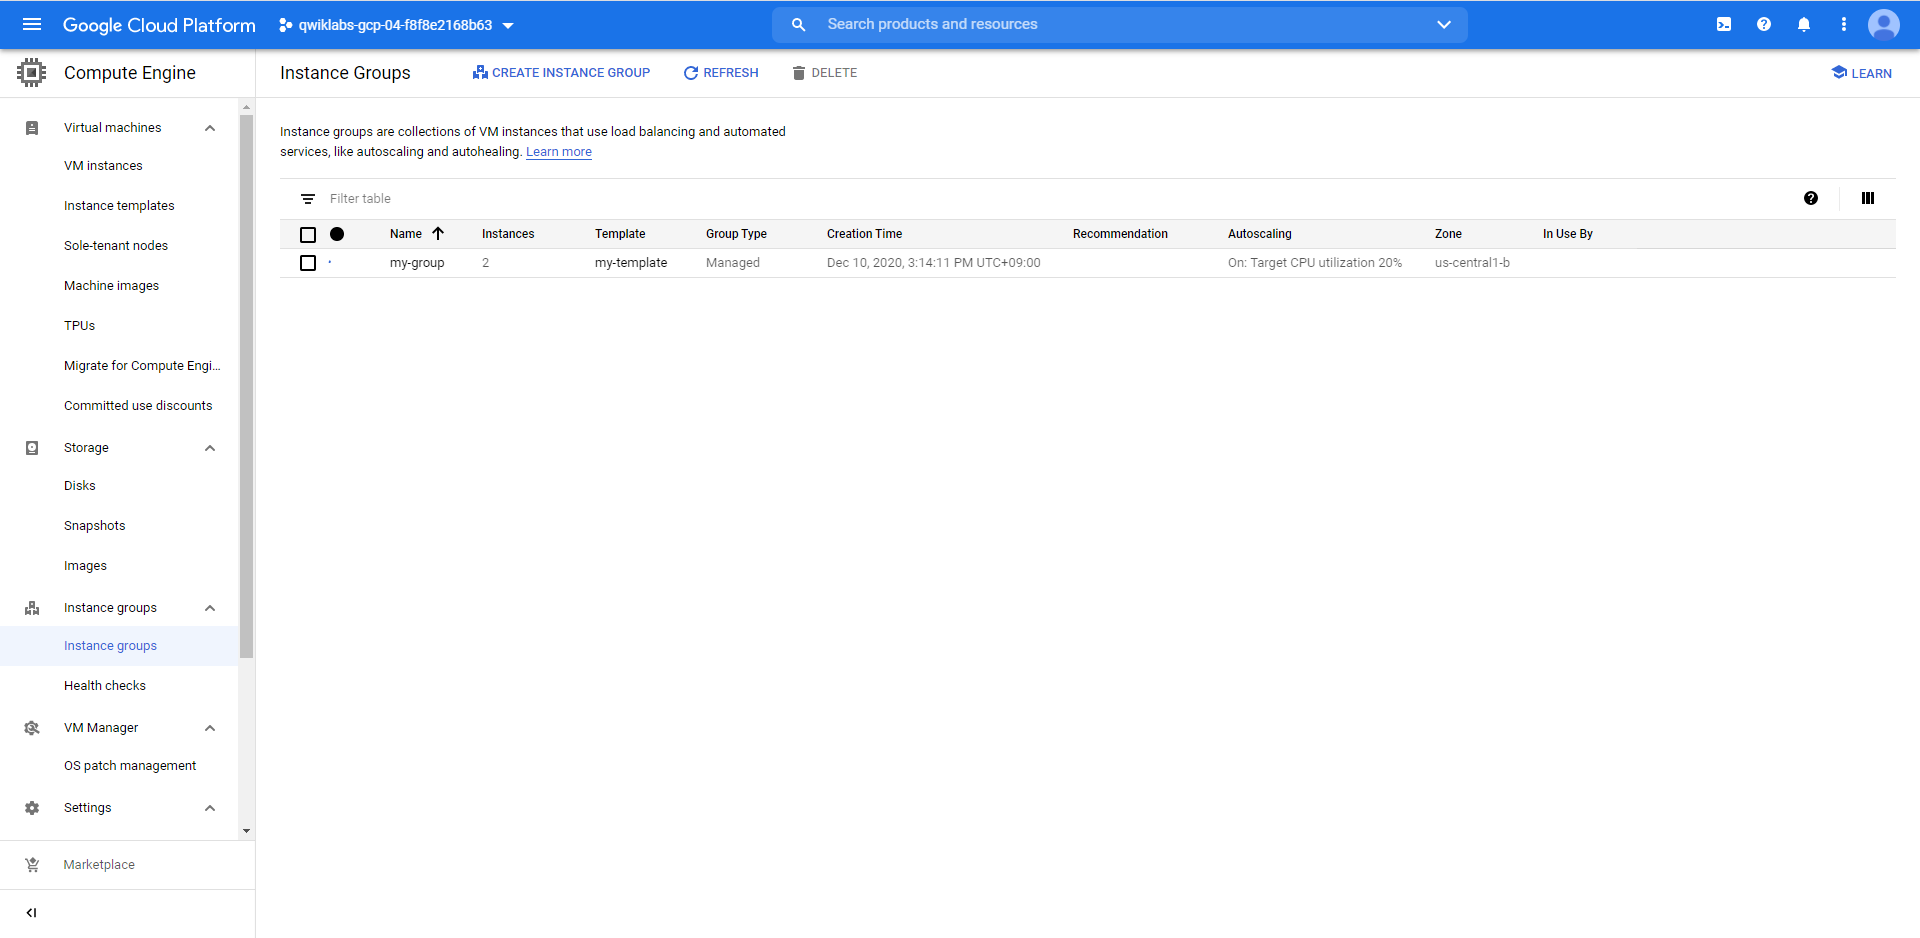Open Disks in sidebar
Viewport: 1920px width, 938px height.
[x=80, y=486]
